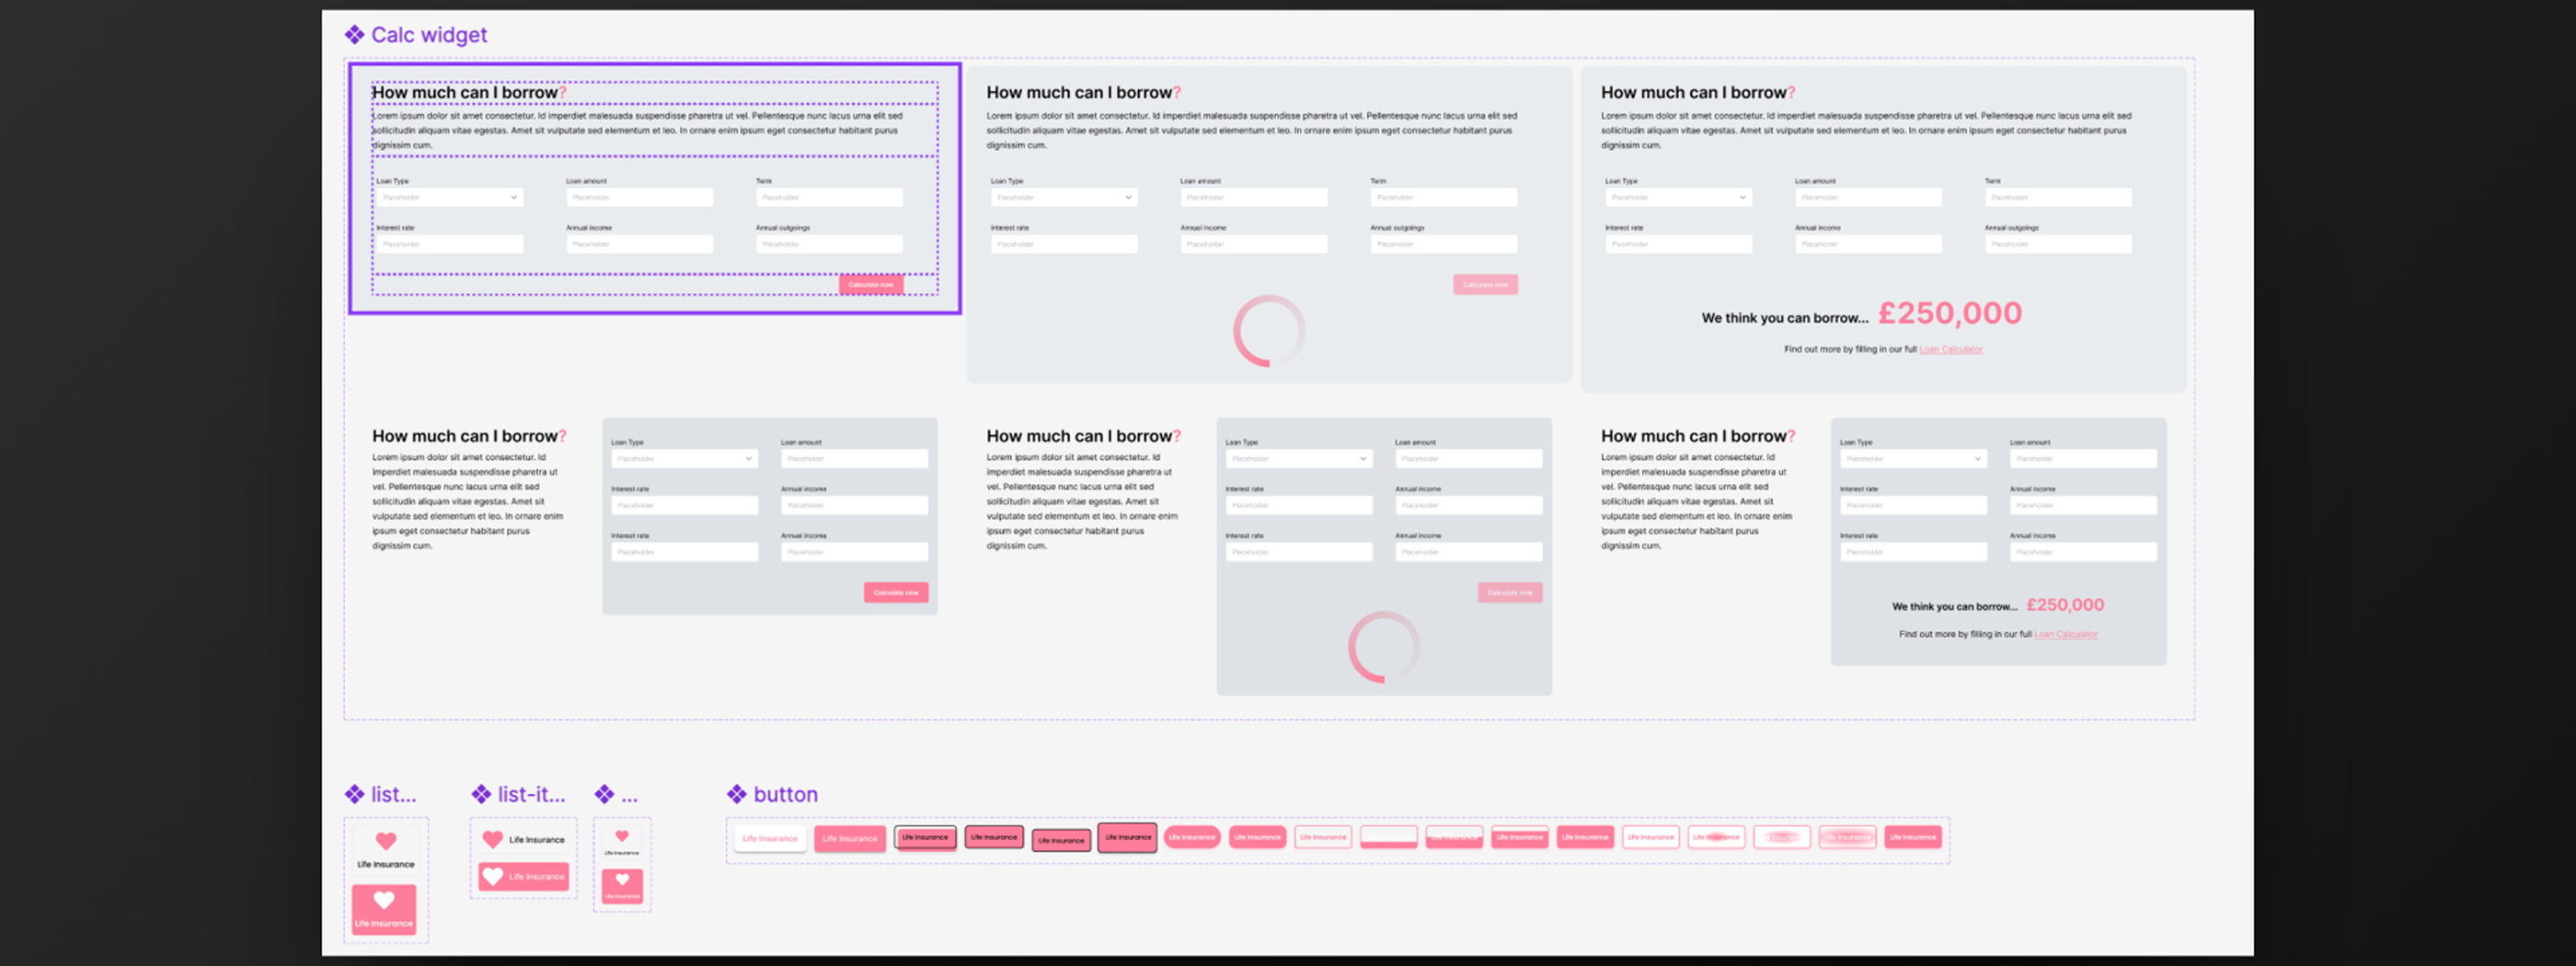Click the Term field in the selected widget
Image resolution: width=2576 pixels, height=966 pixels.
click(828, 198)
